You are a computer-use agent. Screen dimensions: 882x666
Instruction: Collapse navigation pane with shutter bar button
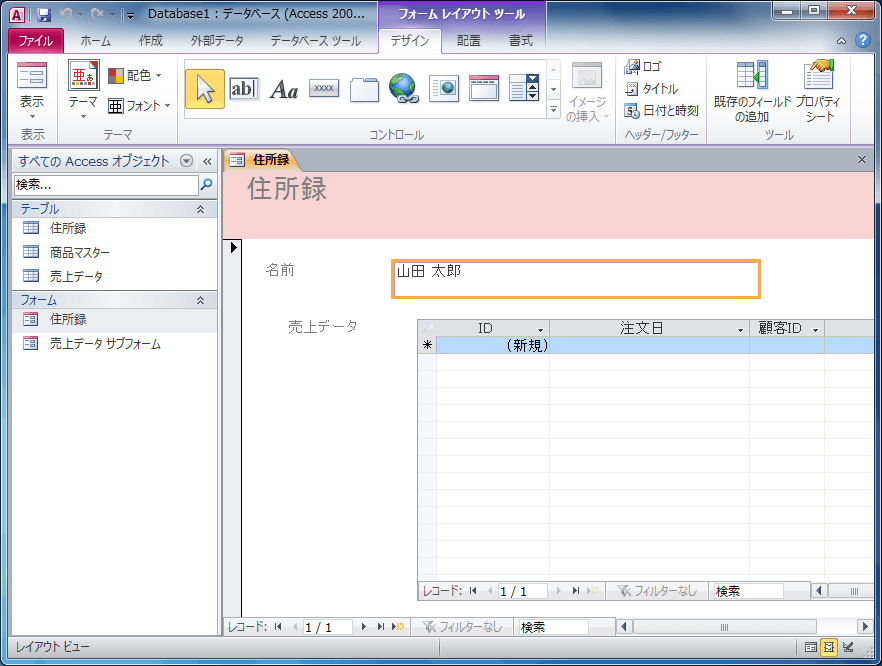[207, 161]
